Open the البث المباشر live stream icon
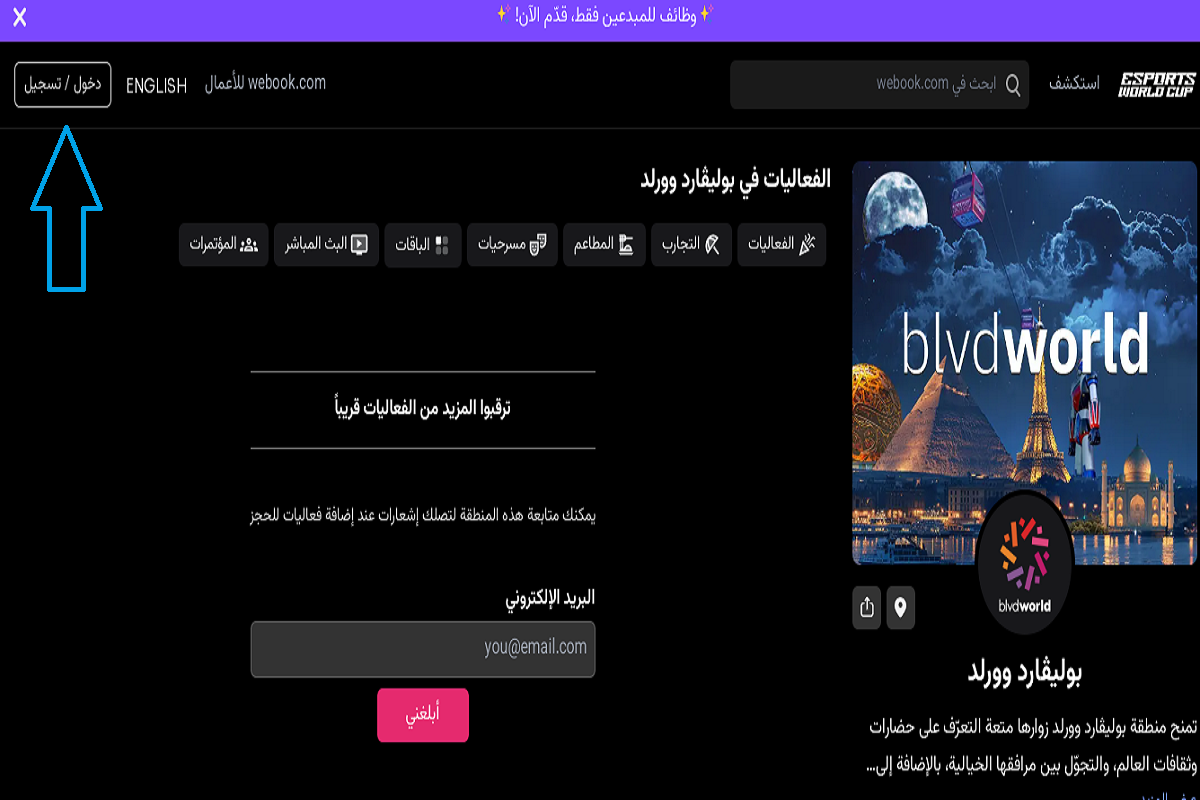Screen dimensions: 1200x800 (x=360, y=245)
